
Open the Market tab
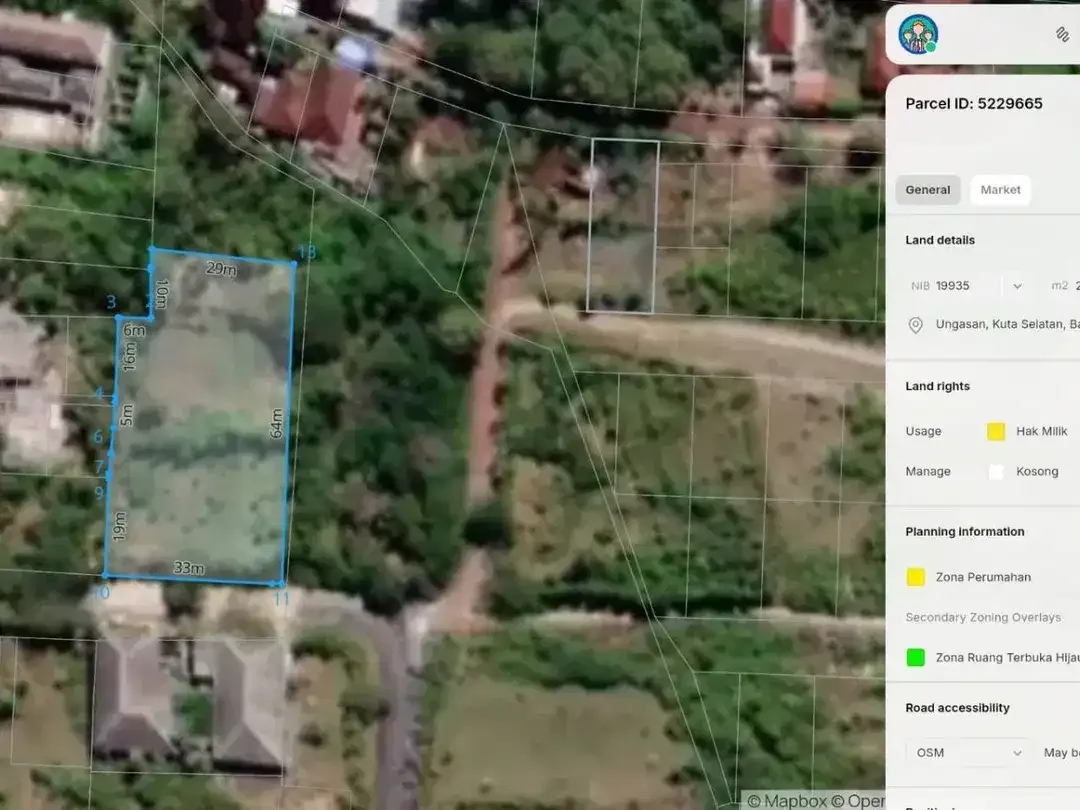click(1000, 190)
